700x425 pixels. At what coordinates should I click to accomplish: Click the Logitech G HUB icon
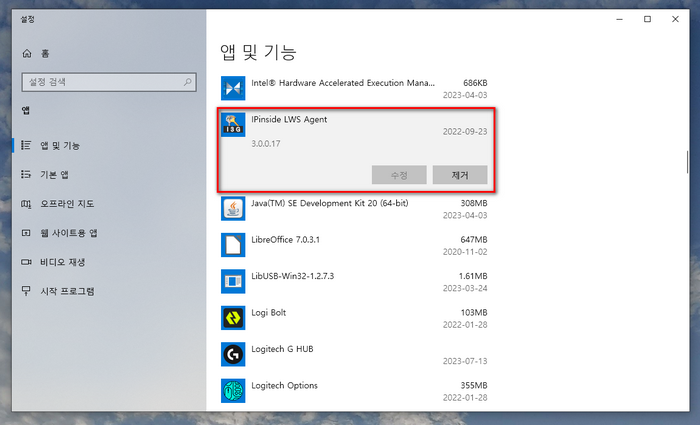[x=233, y=354]
